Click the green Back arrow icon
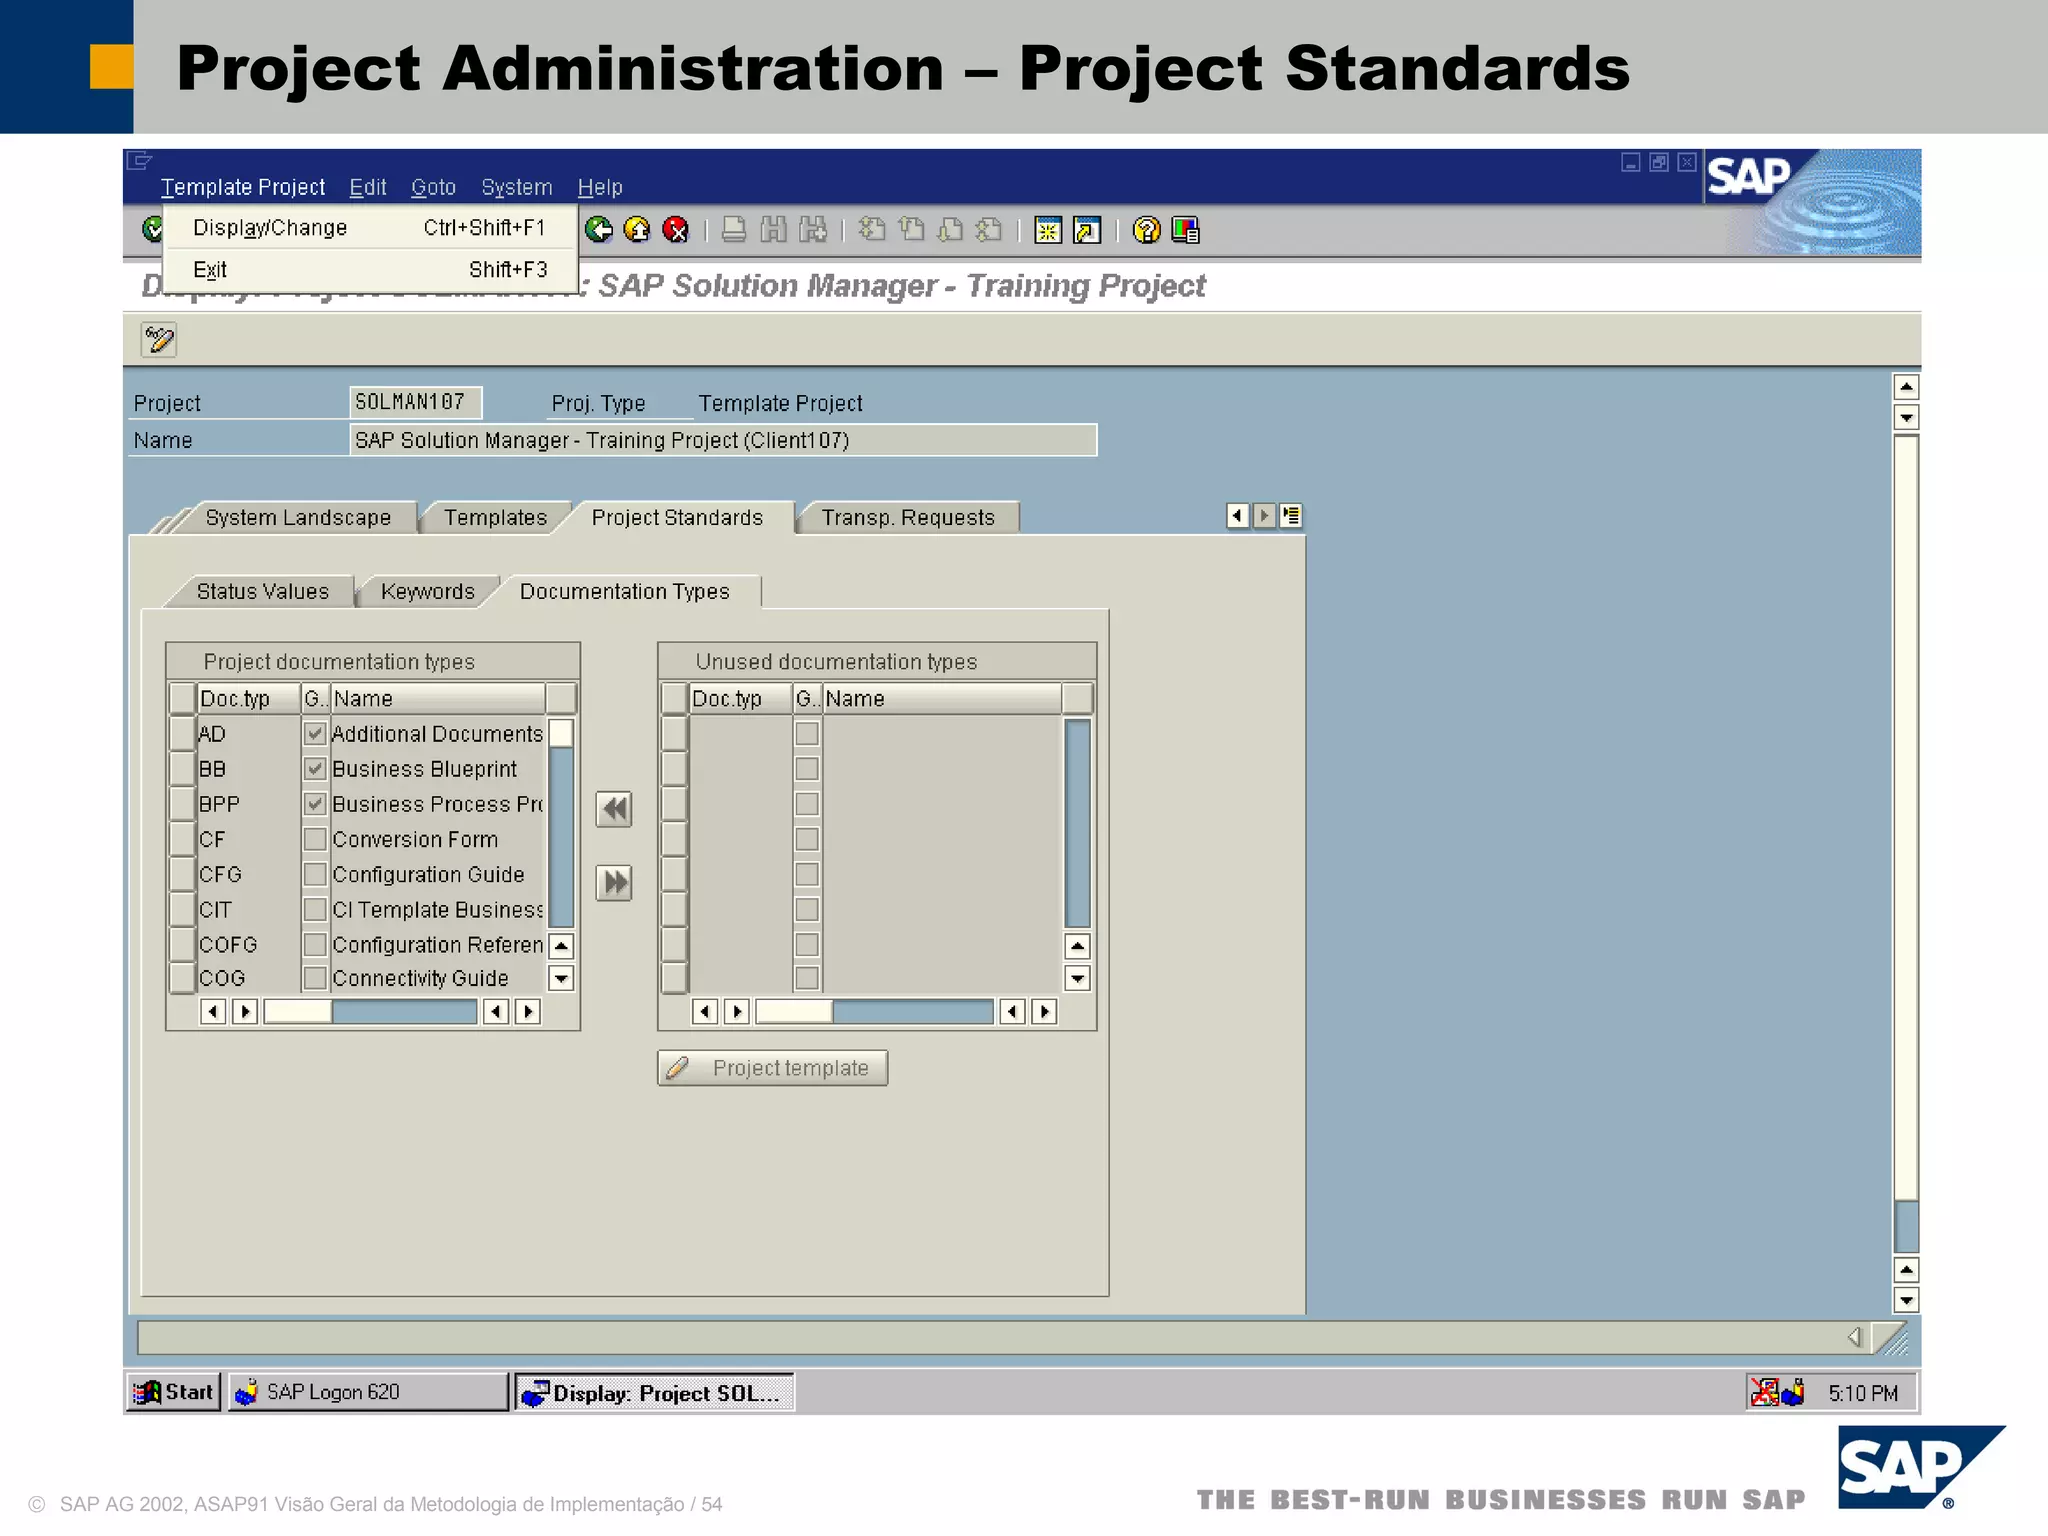This screenshot has height=1536, width=2048. (x=599, y=231)
